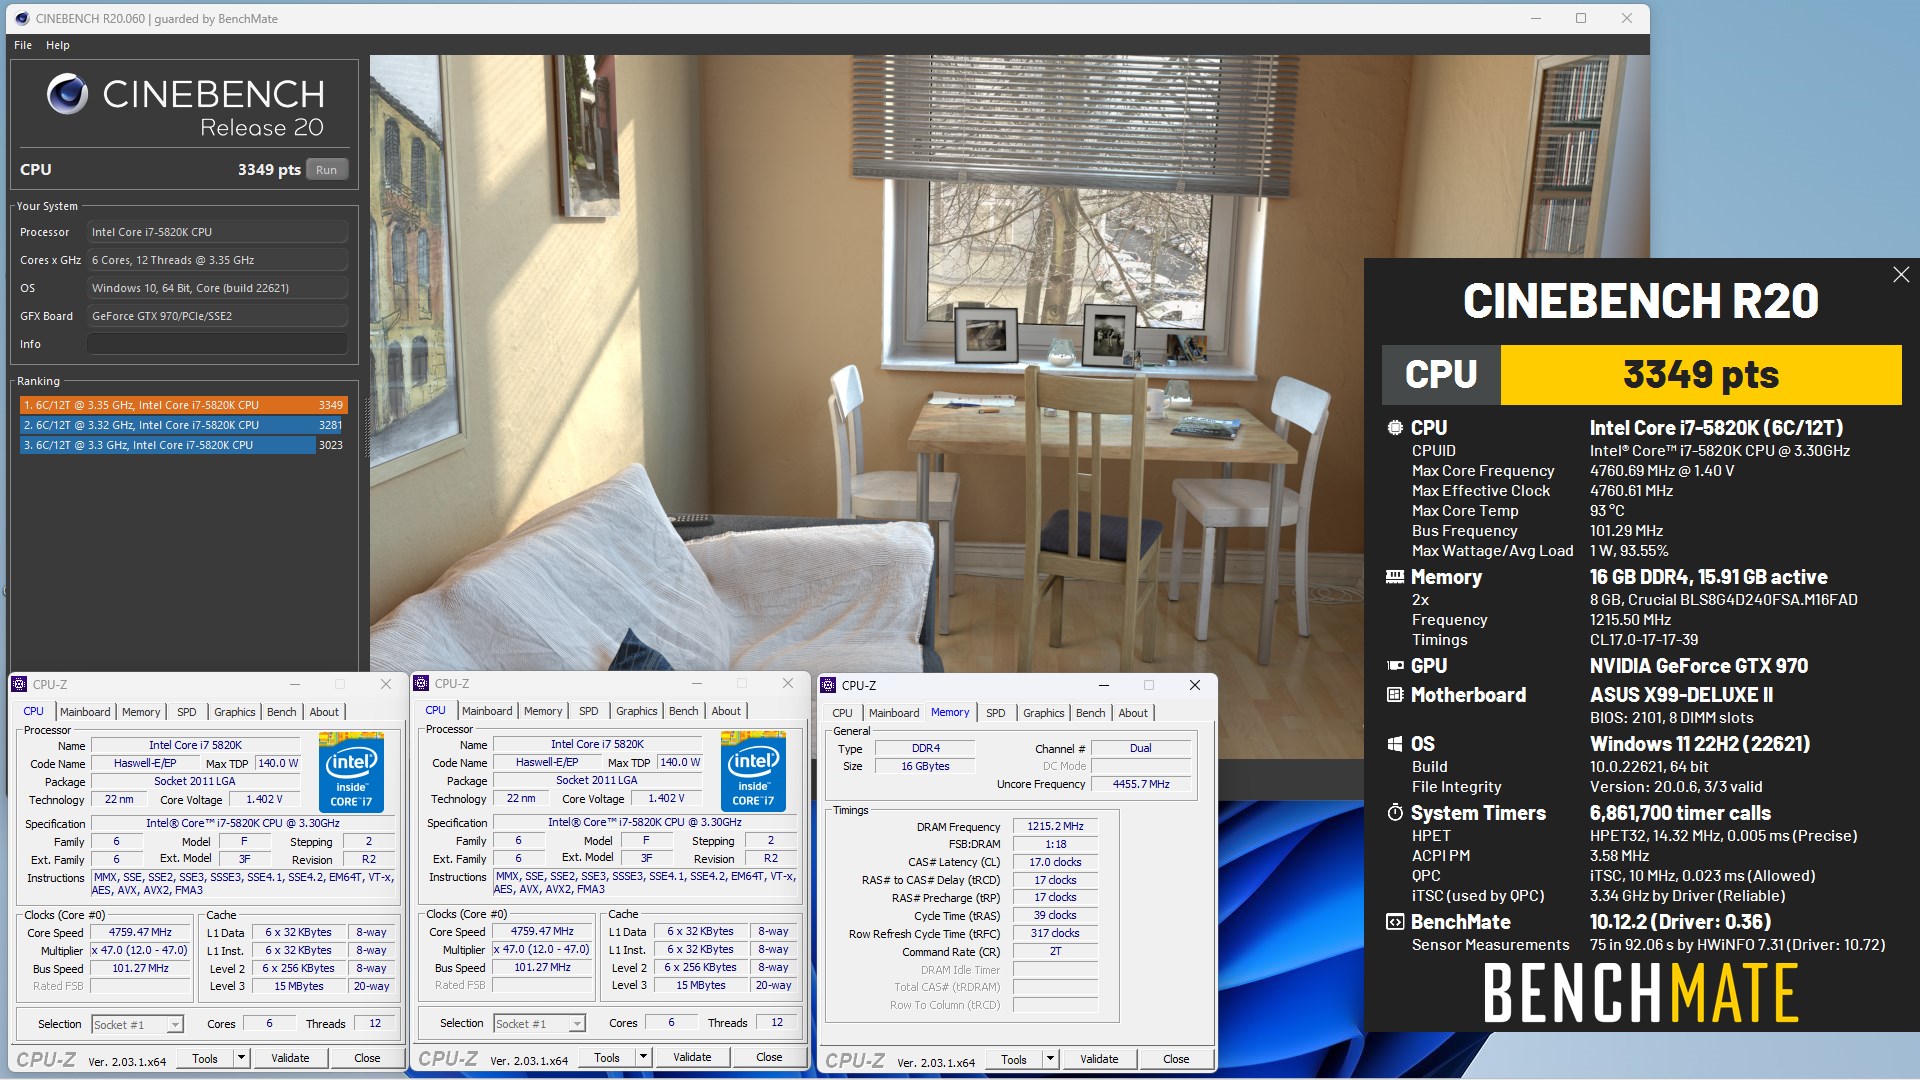Click Max Core Temp 93 °C value
1920x1080 pixels.
1607,511
